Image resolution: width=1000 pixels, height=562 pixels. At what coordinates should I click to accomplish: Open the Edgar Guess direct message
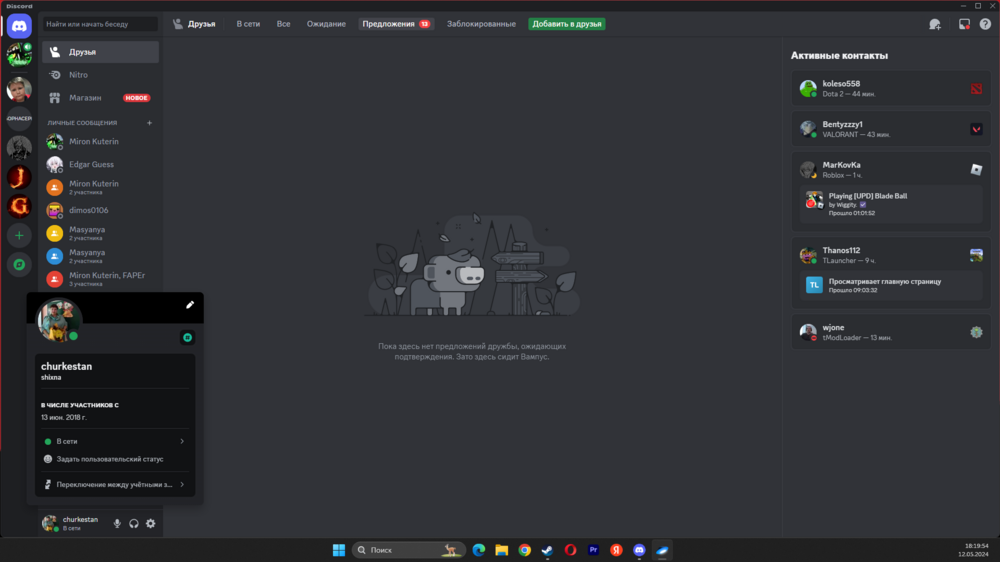(101, 165)
